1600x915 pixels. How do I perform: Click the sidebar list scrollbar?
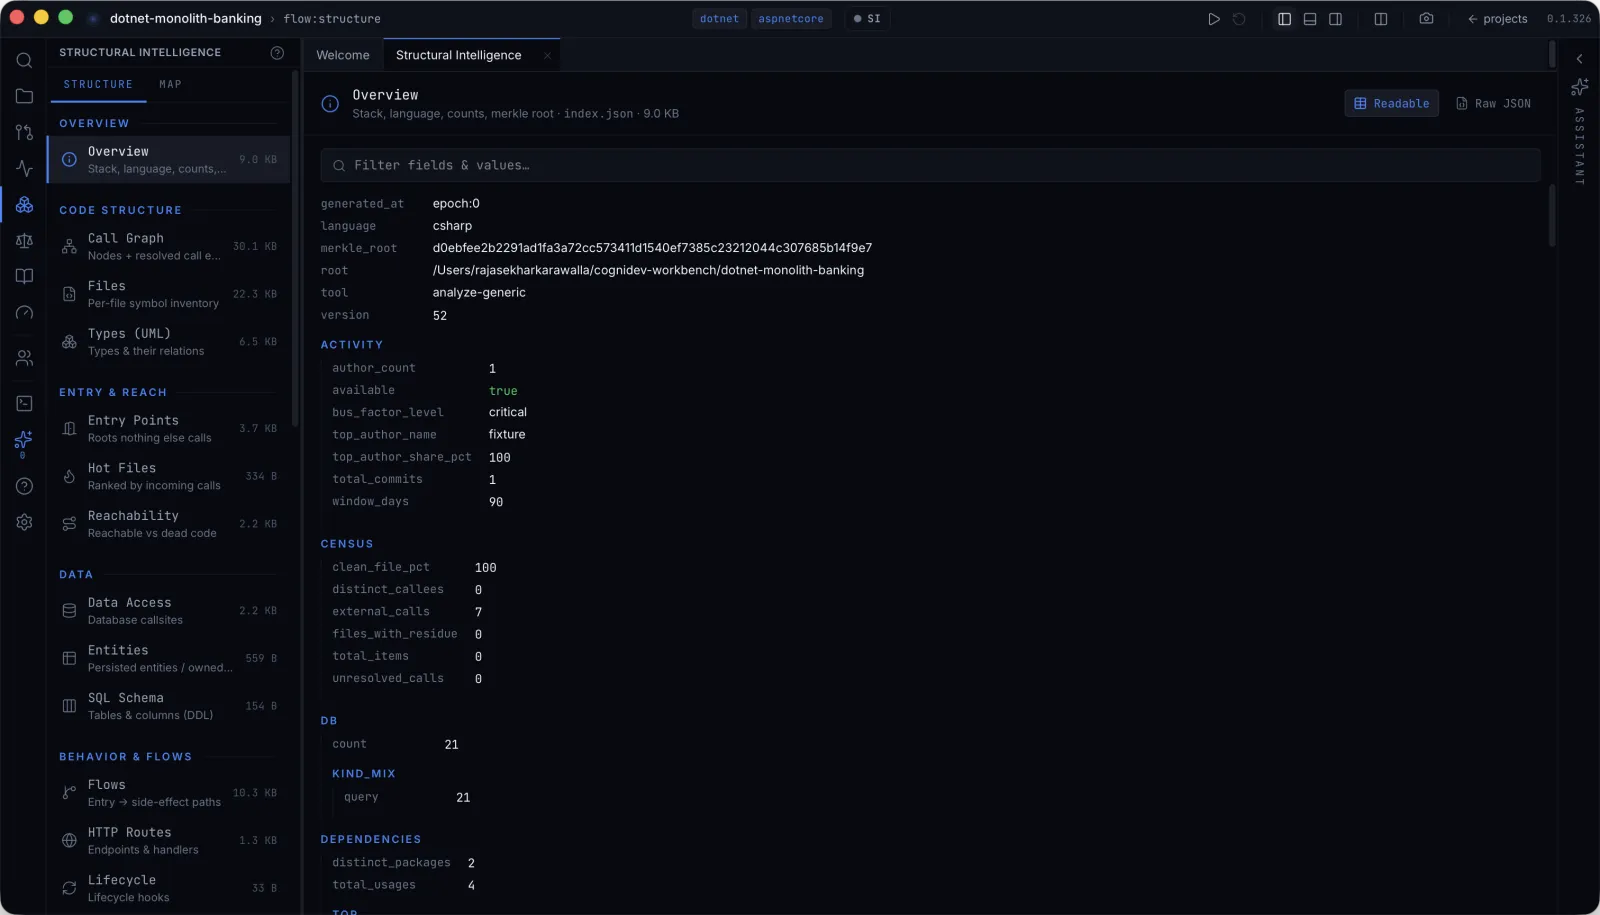click(x=294, y=249)
